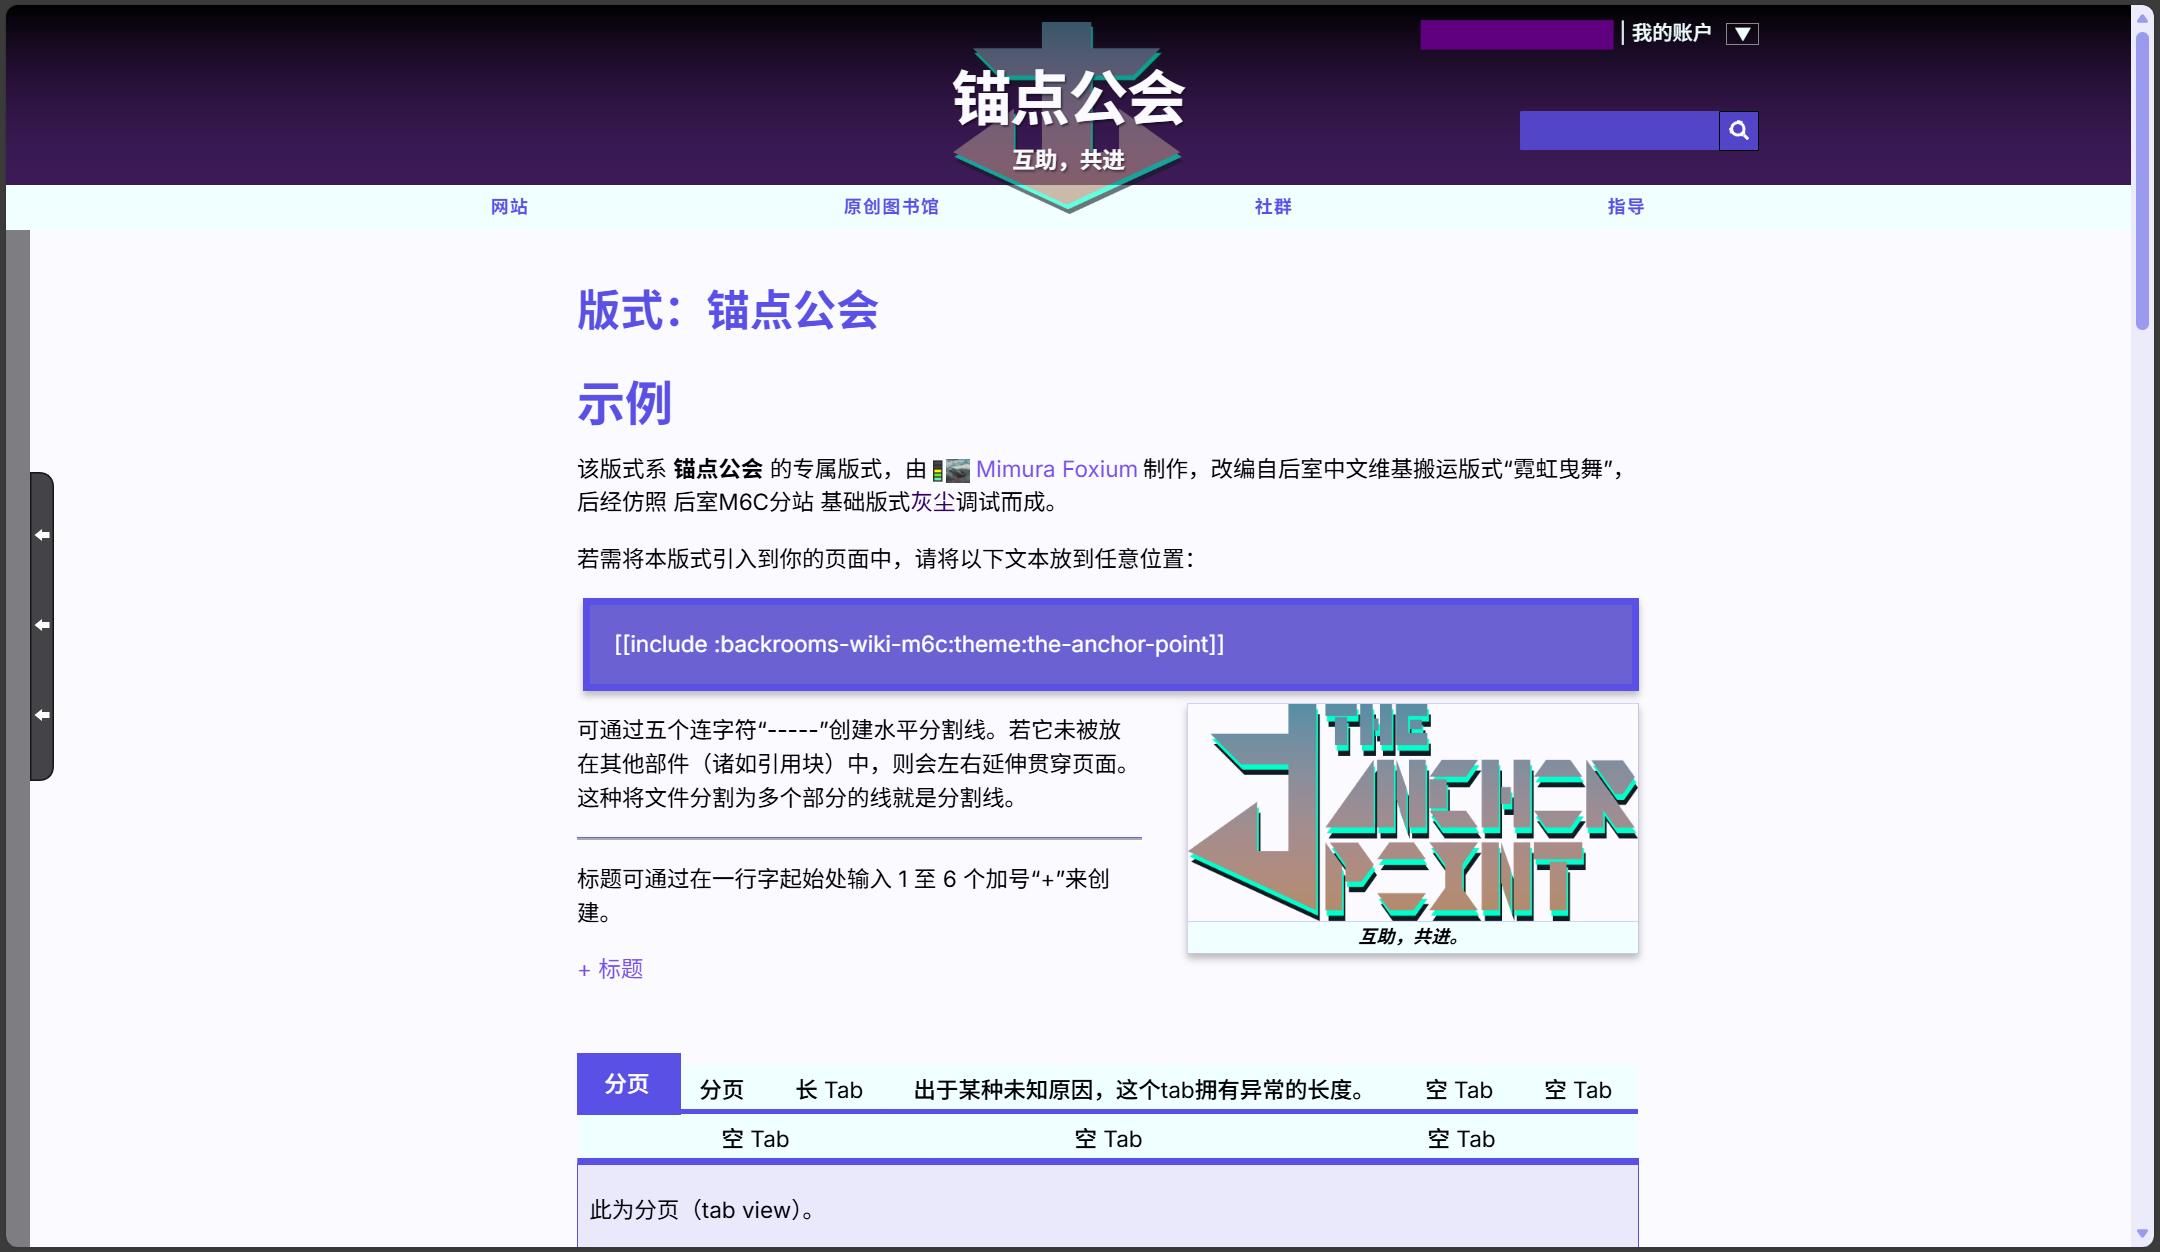Select the rightmost 空 Tab

(x=1578, y=1089)
